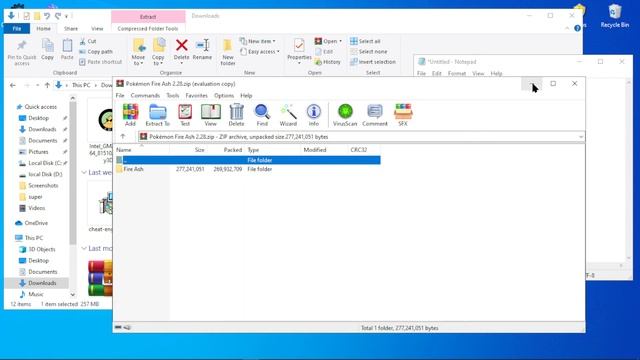Run VirusScan from WinRAR toolbar
This screenshot has width=640, height=360.
(345, 115)
